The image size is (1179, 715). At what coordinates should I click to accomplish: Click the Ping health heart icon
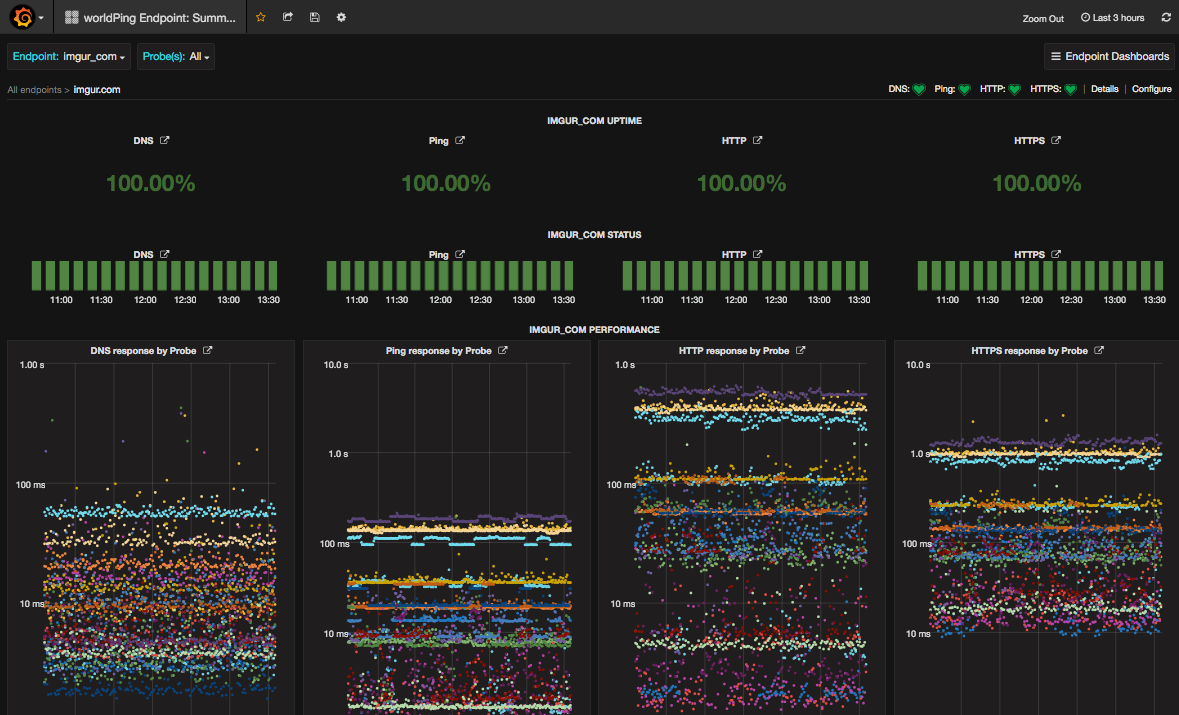(965, 89)
